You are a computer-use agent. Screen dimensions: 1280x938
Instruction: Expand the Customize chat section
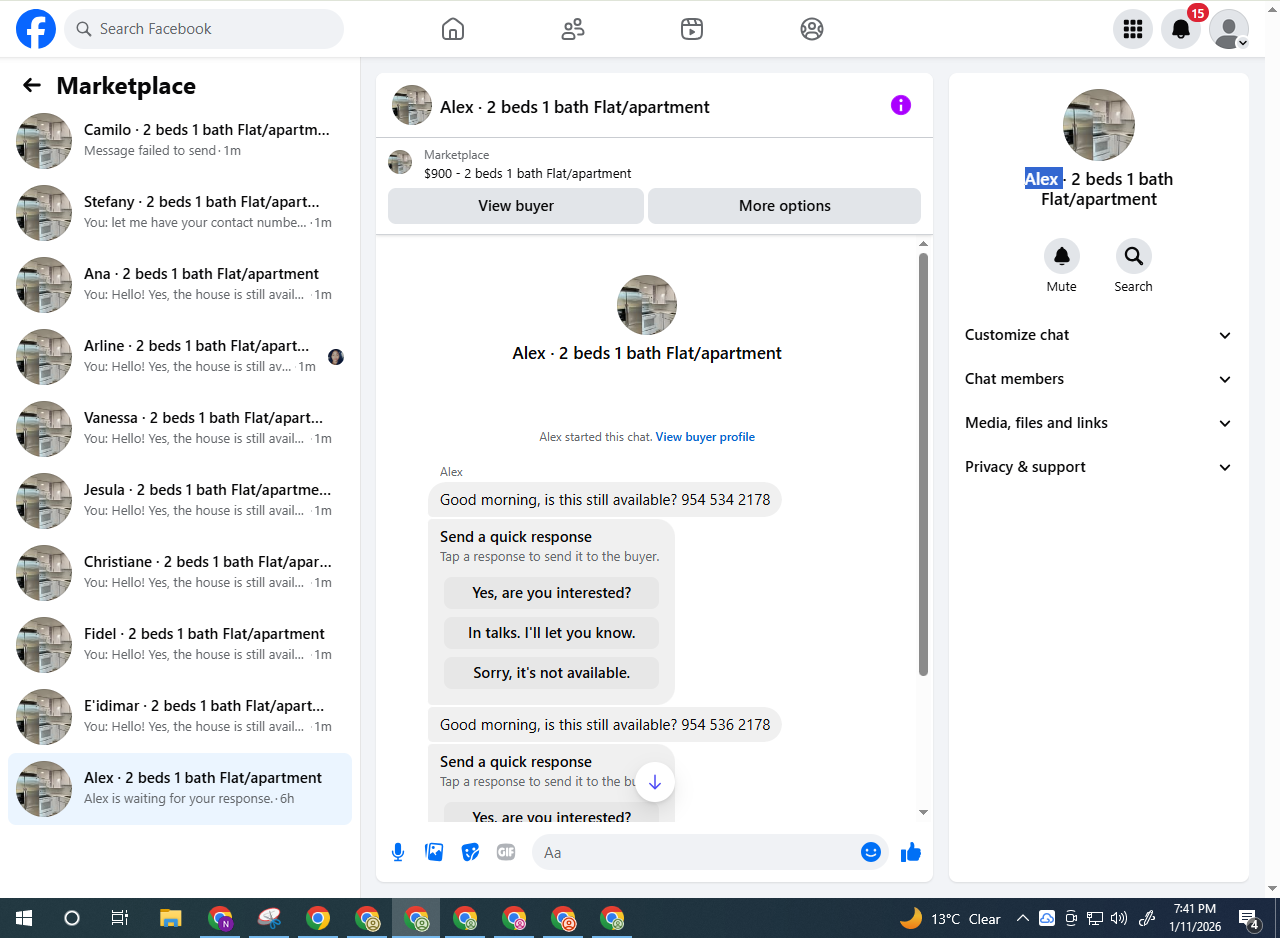(1099, 335)
